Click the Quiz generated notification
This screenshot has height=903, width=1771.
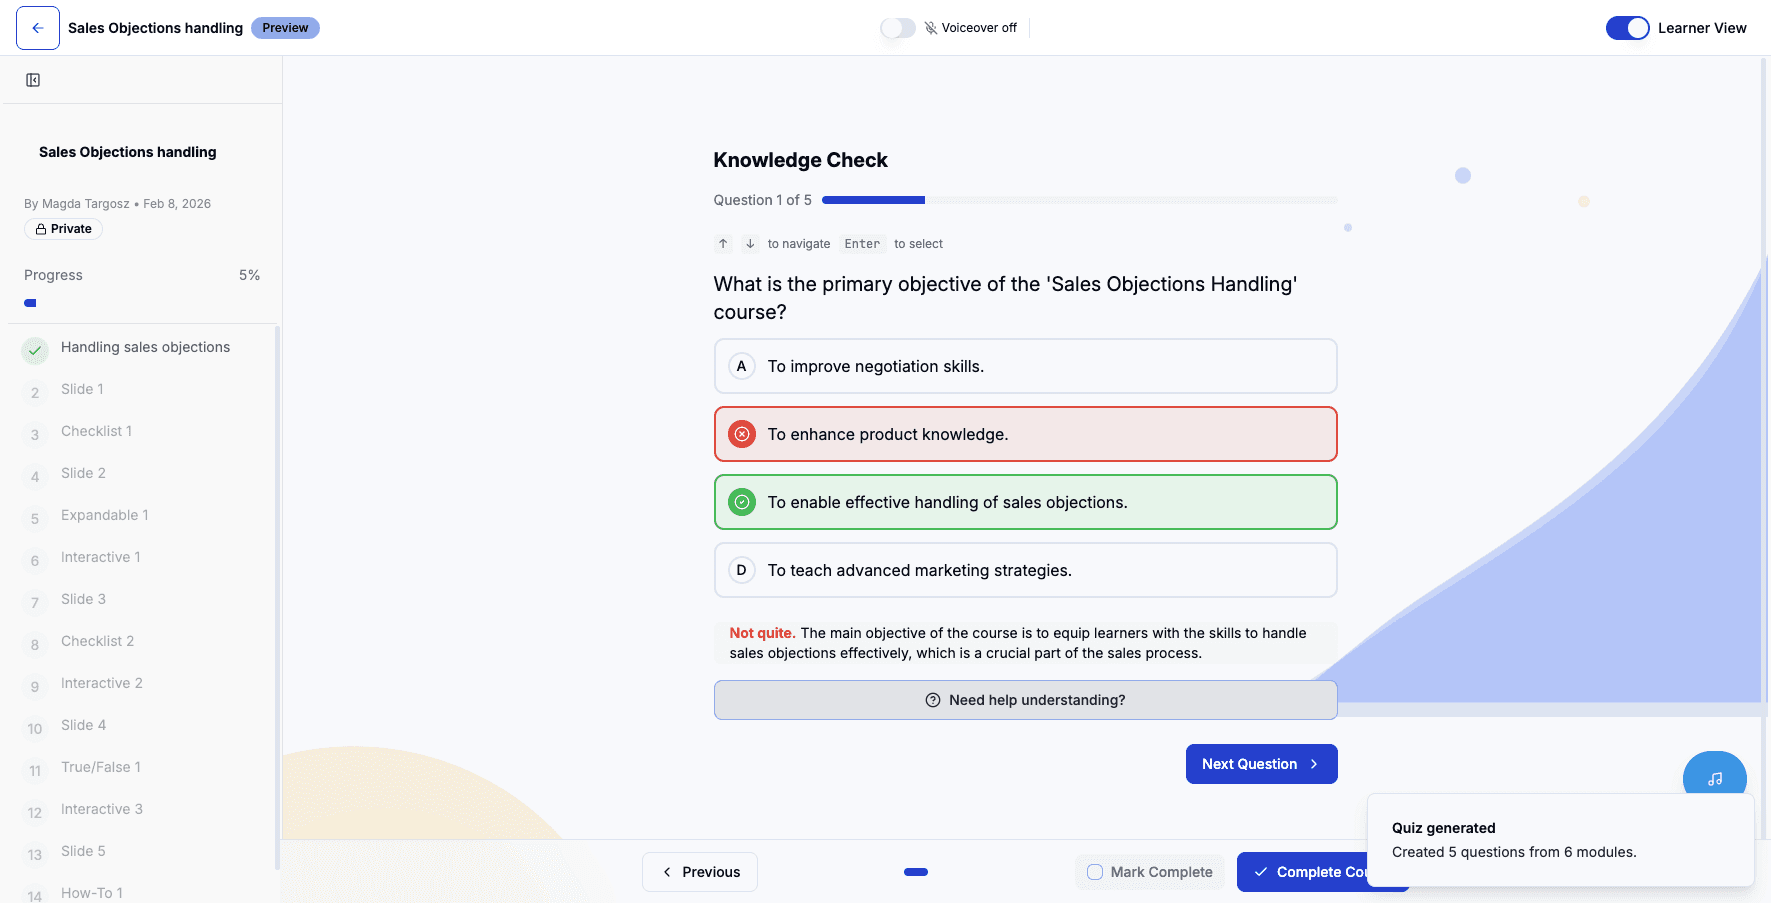pos(1559,840)
